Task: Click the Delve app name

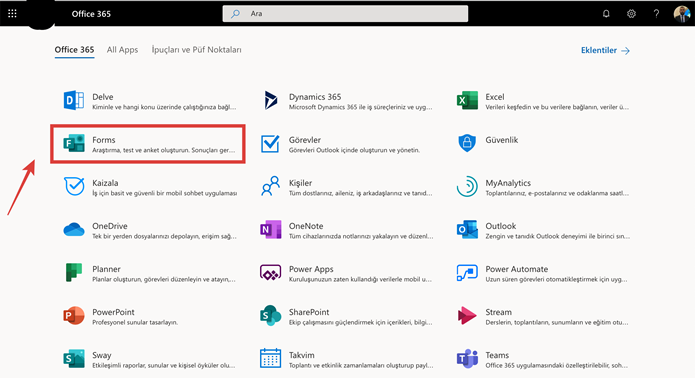Action: tap(103, 97)
